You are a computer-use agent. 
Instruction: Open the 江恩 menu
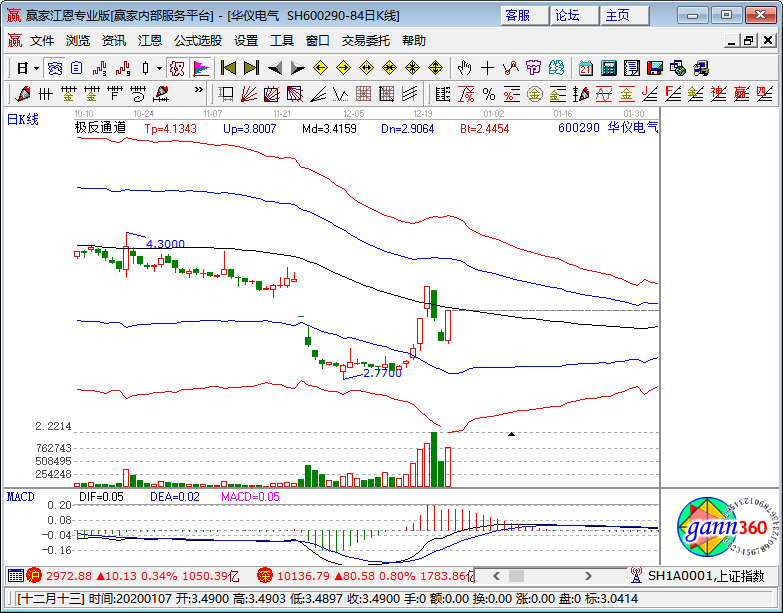[x=150, y=41]
